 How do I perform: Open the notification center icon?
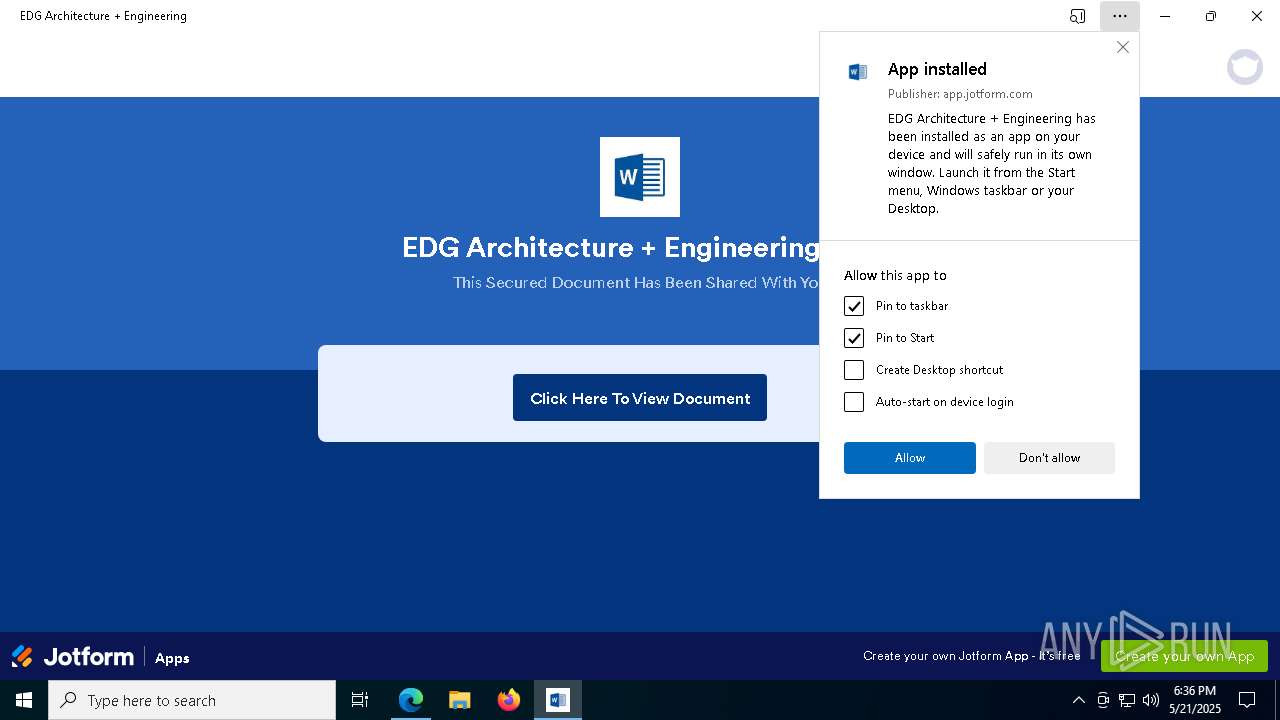1247,700
